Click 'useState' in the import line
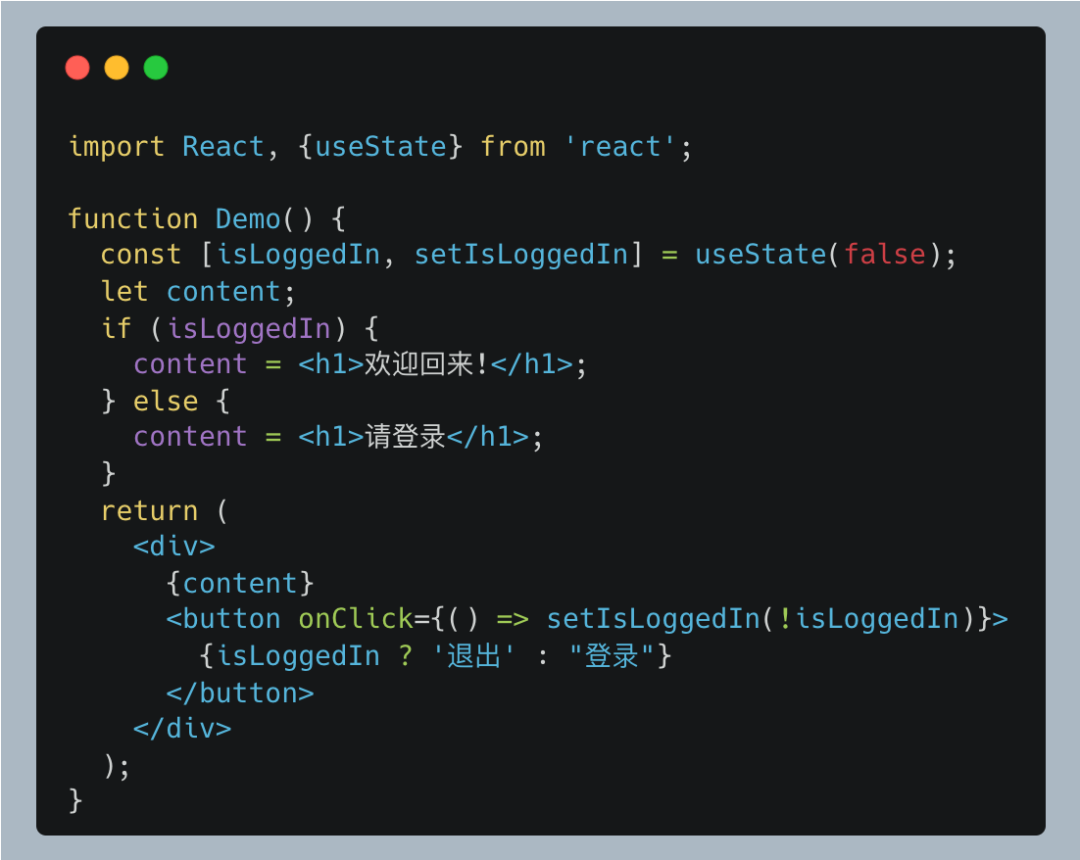Image resolution: width=1080 pixels, height=860 pixels. 380,147
